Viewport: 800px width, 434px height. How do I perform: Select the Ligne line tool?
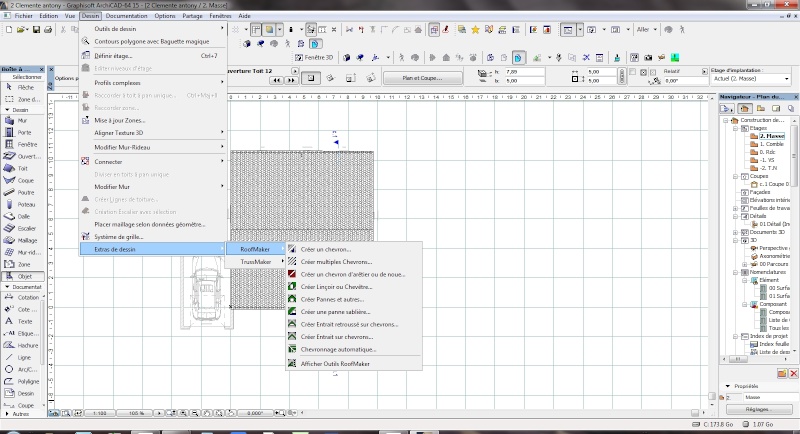[22, 358]
